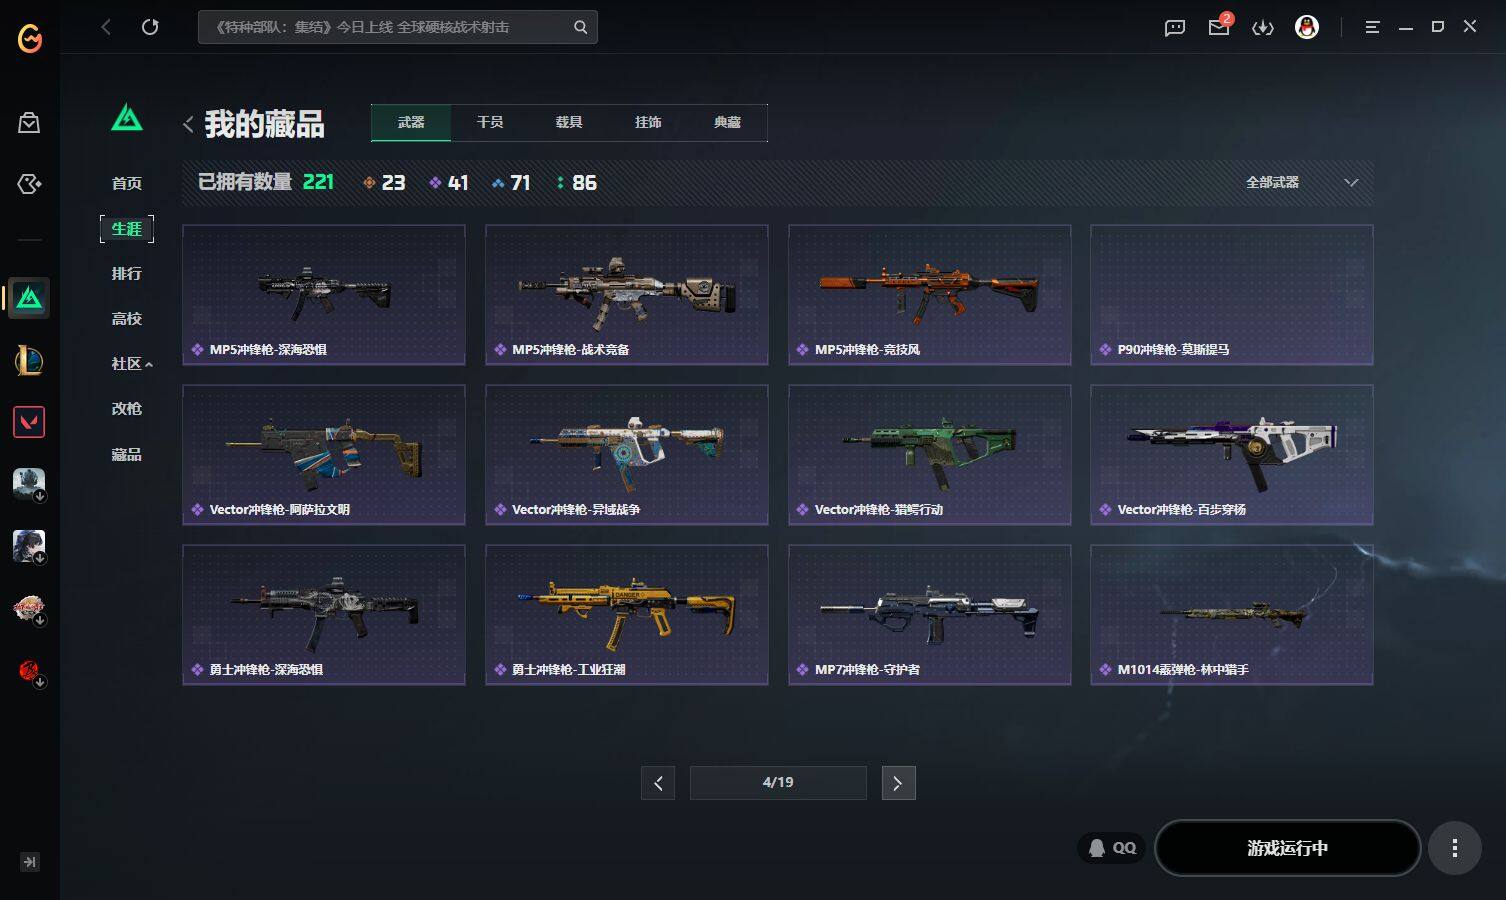Open the Vector冲锋枪-猎鳄行动 weapon card
1506x900 pixels.
pyautogui.click(x=930, y=455)
